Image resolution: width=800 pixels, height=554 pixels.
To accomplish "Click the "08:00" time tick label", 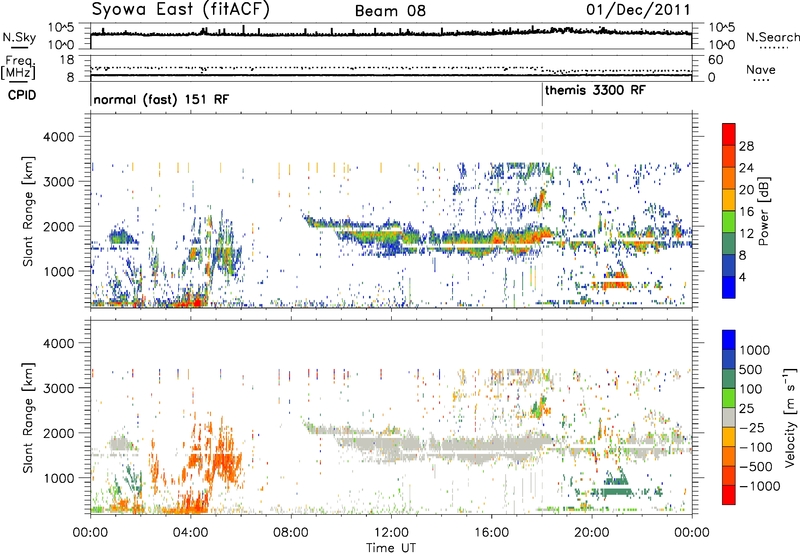I will pyautogui.click(x=291, y=533).
